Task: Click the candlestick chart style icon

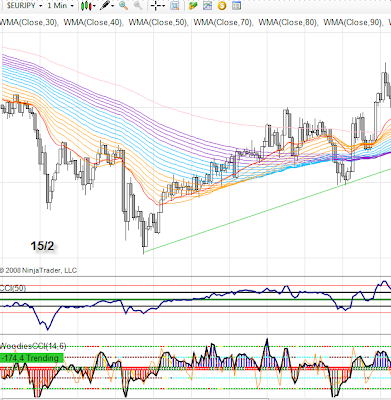Action: [86, 6]
